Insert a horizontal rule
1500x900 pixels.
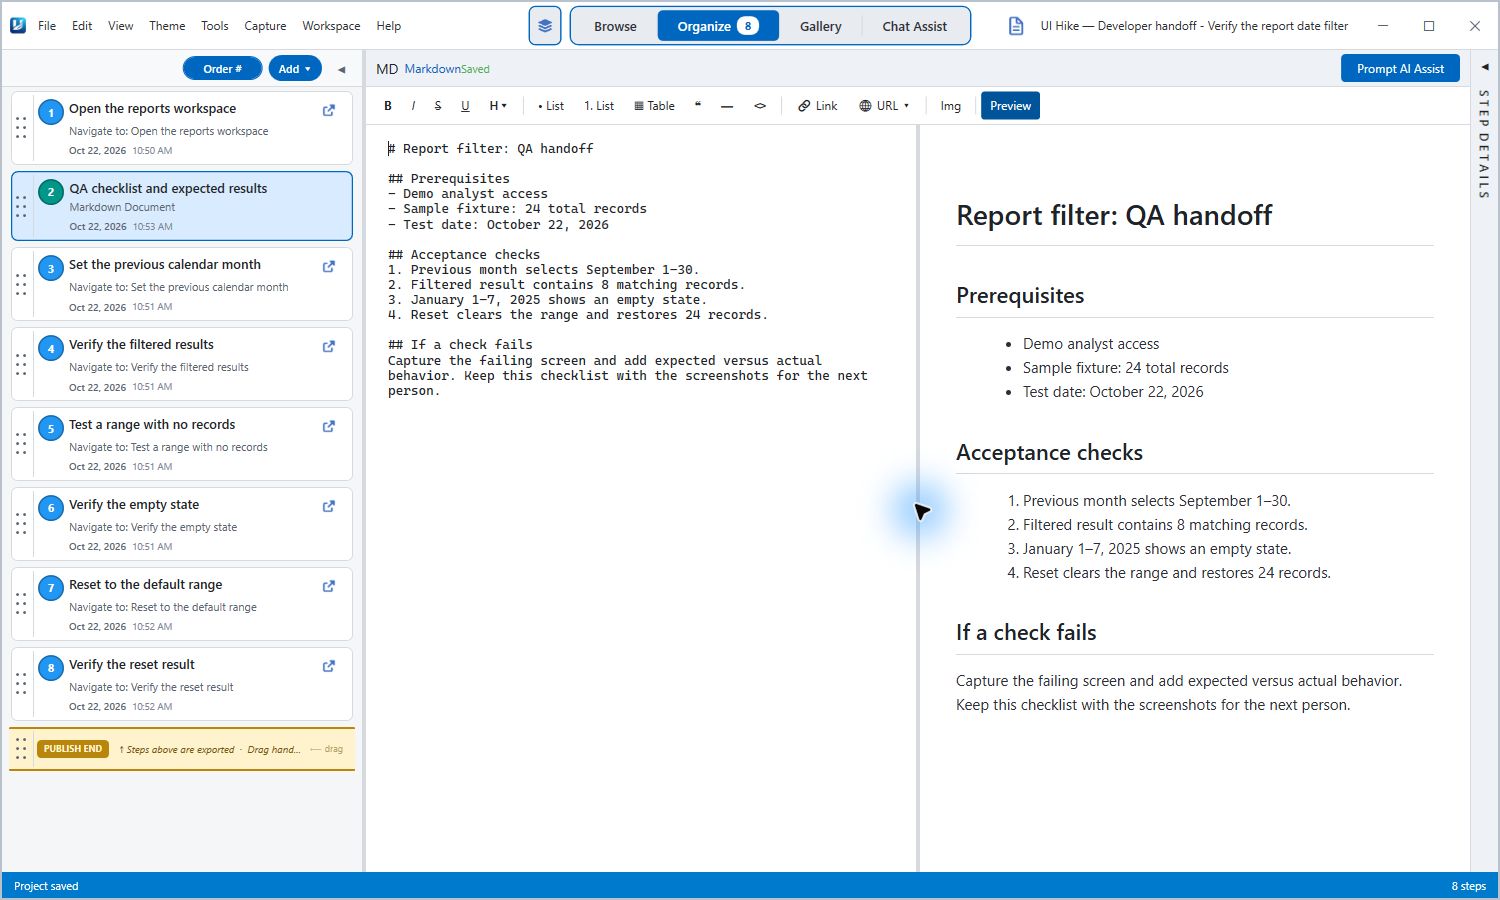[727, 106]
